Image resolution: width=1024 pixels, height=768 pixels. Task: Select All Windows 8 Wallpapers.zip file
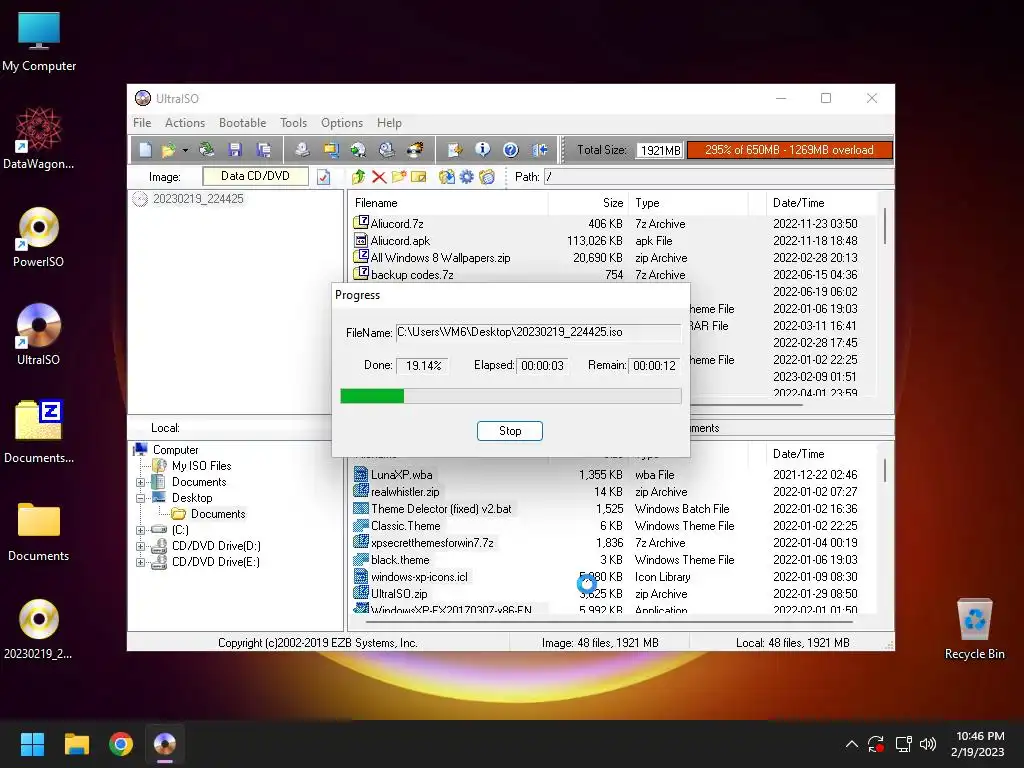440,258
